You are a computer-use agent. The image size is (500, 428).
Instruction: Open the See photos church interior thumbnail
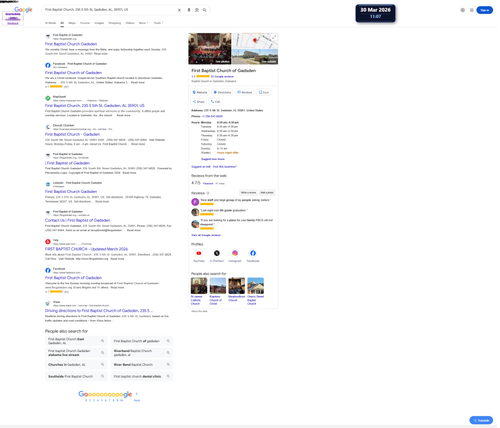210,49
